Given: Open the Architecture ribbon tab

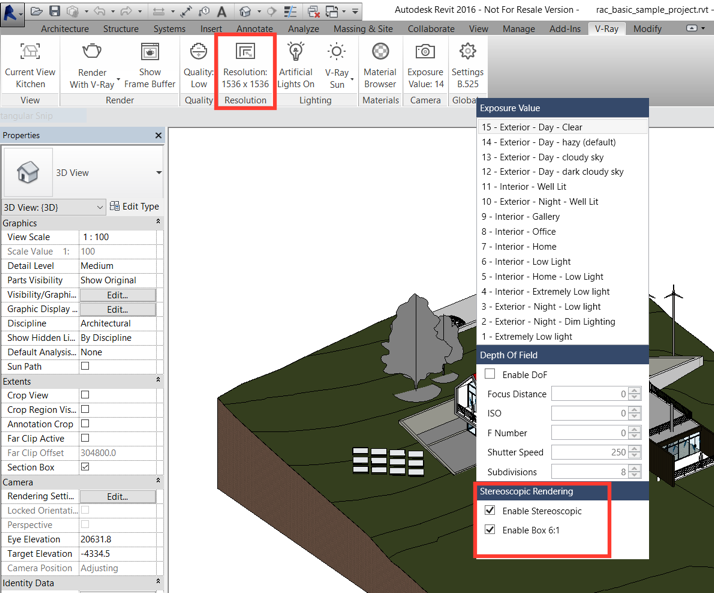Looking at the screenshot, I should (x=65, y=29).
